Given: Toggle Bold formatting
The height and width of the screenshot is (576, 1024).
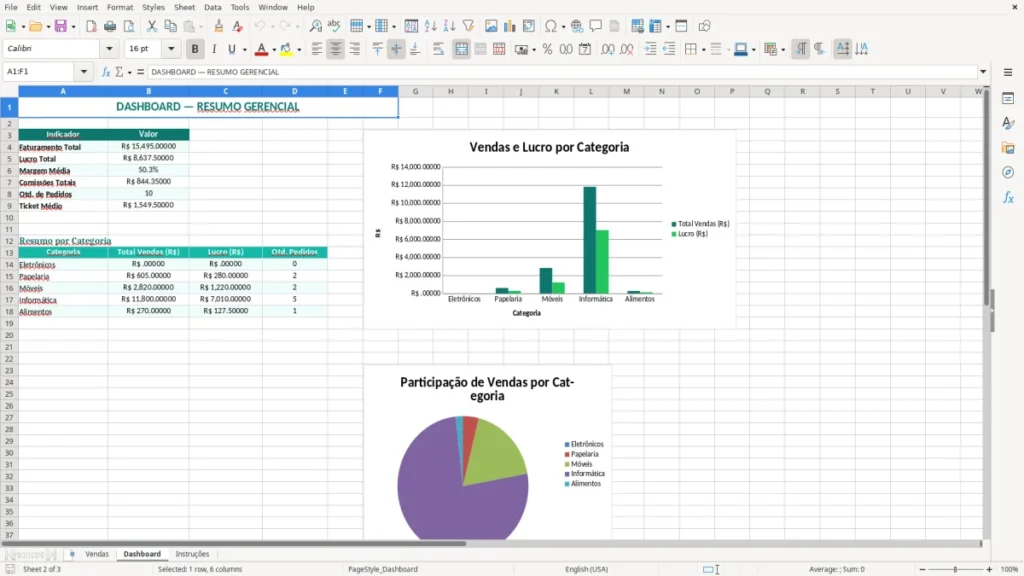Looking at the screenshot, I should click(x=195, y=49).
